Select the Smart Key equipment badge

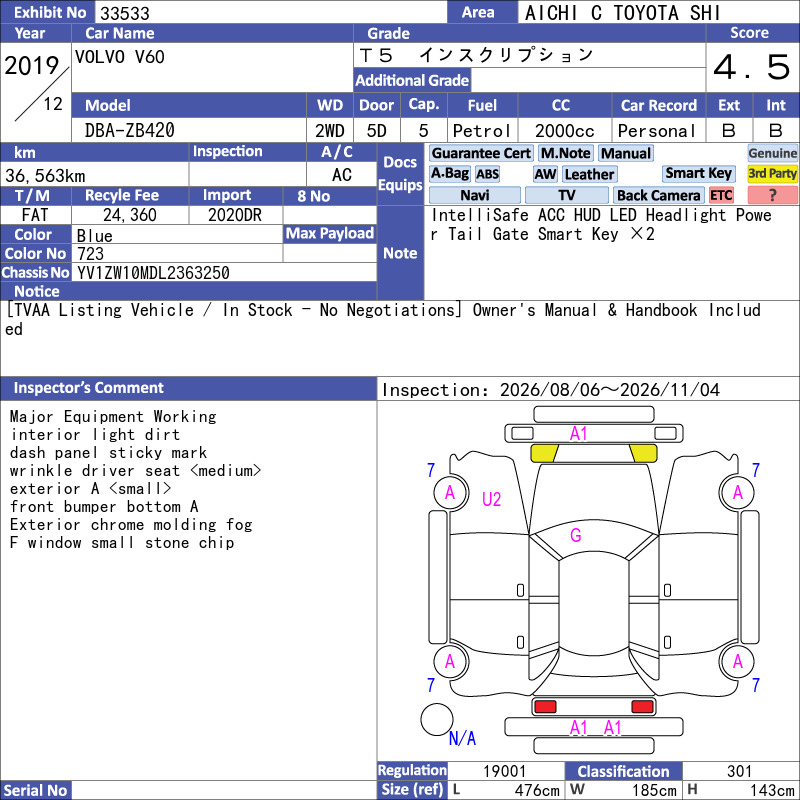699,174
